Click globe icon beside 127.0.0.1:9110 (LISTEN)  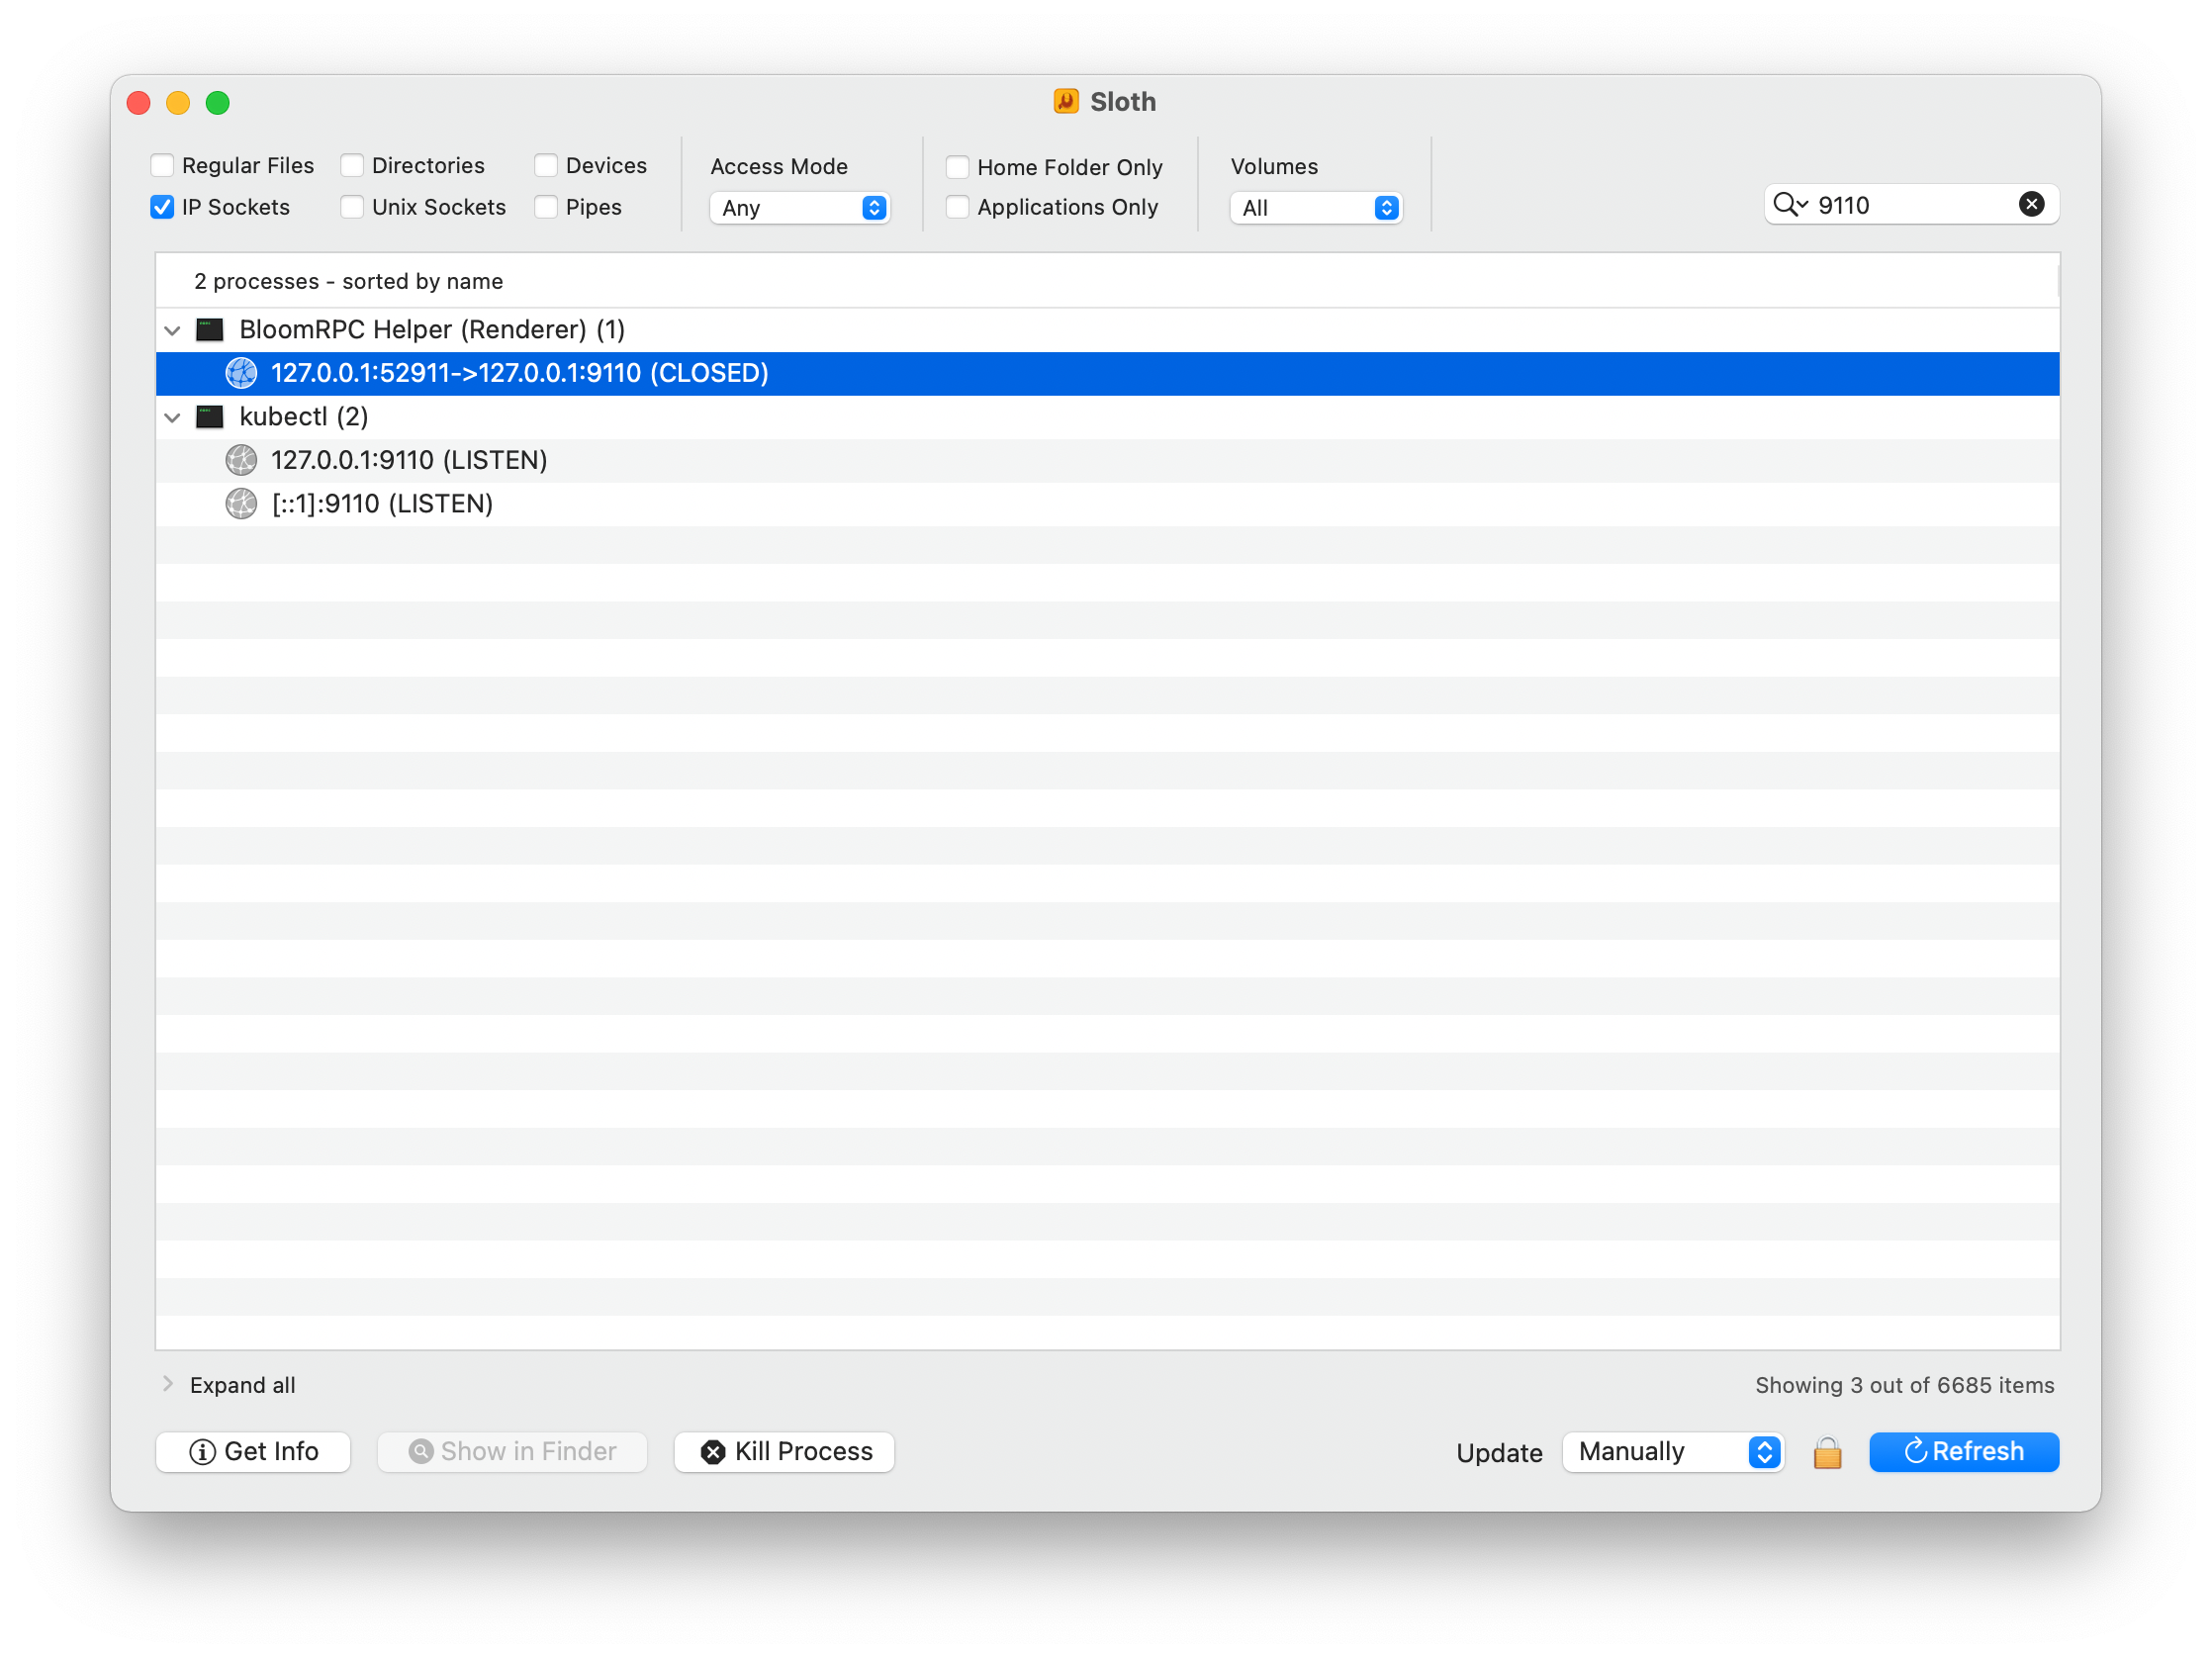[x=241, y=460]
